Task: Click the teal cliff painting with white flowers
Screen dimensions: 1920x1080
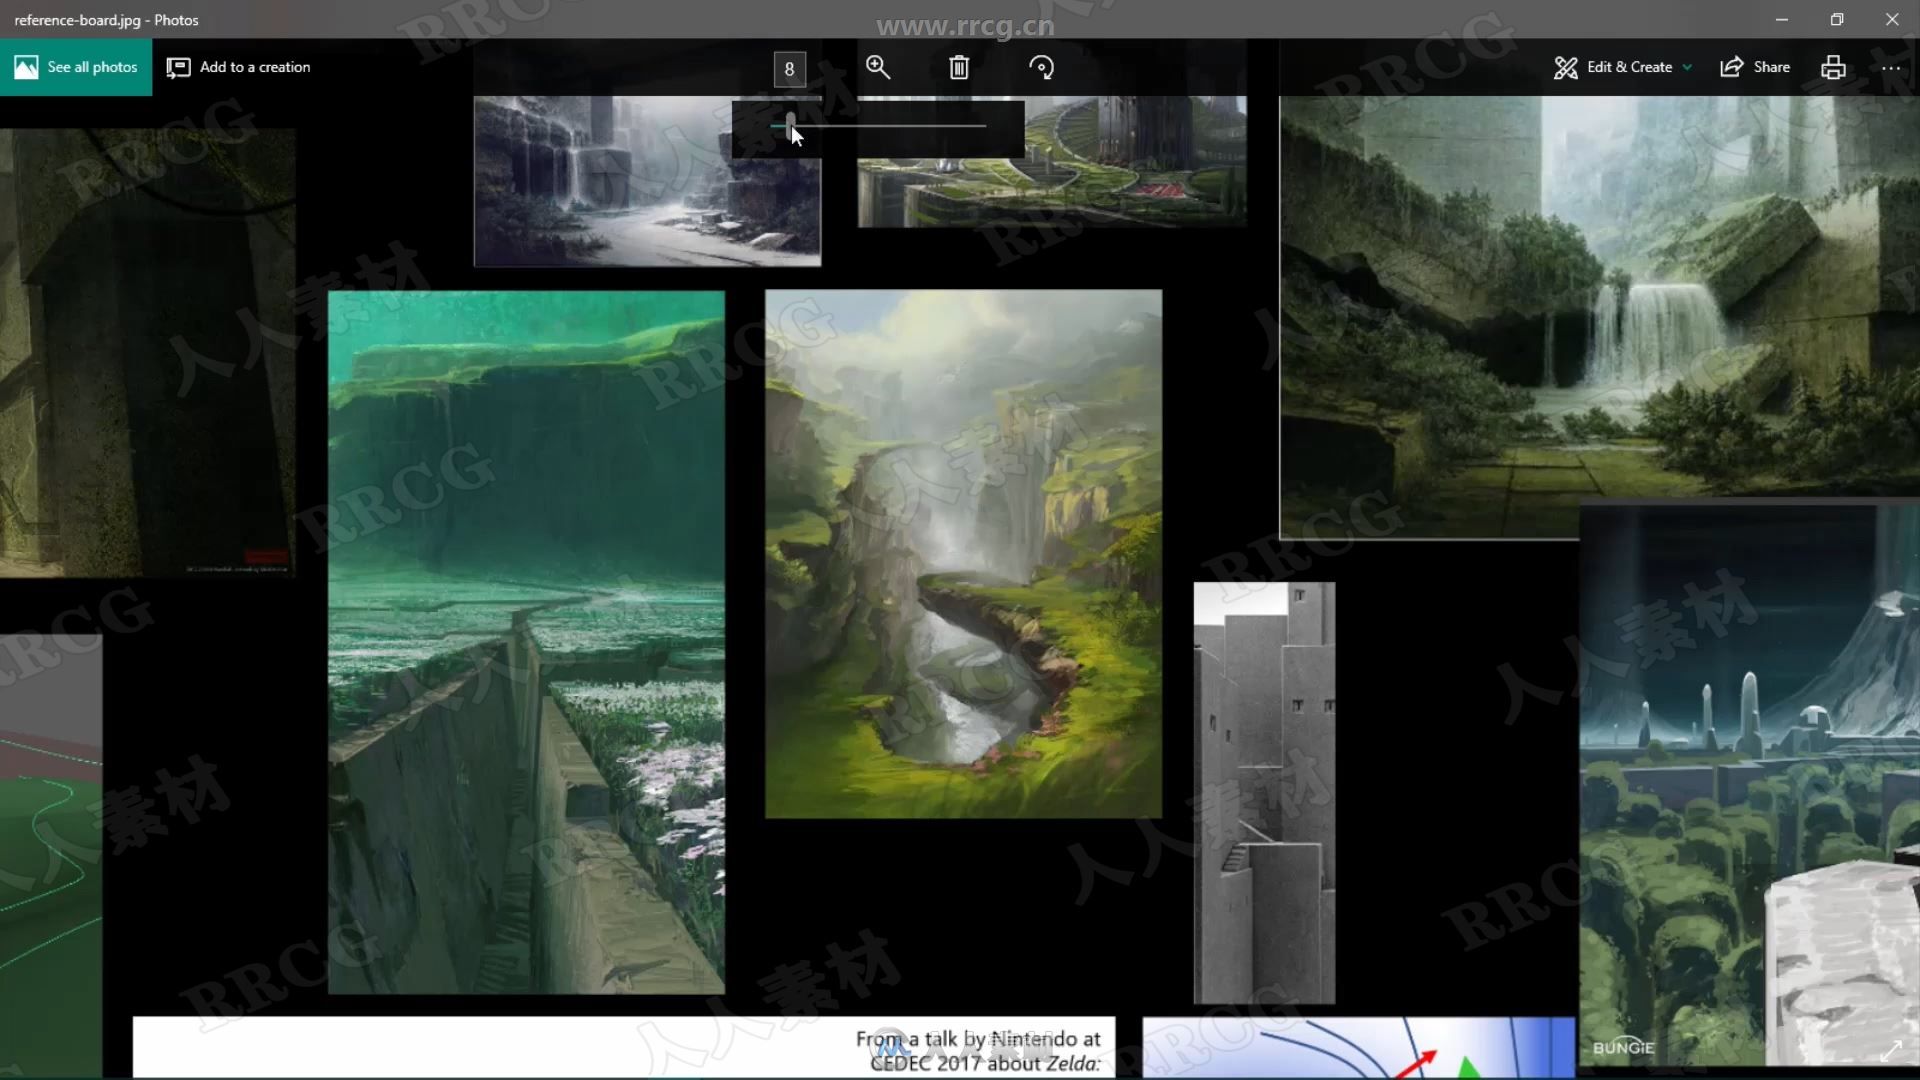Action: 526,642
